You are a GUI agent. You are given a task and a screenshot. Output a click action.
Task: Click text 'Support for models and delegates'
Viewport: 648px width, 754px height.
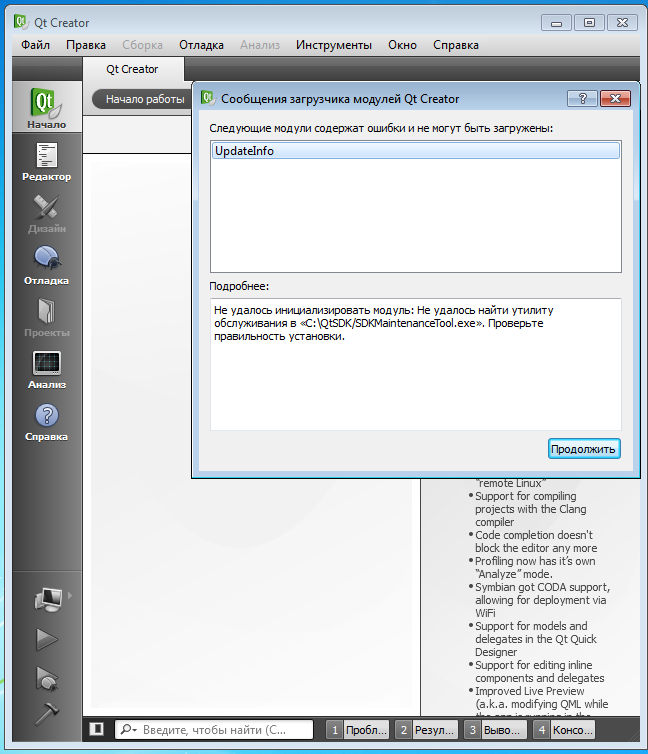pyautogui.click(x=531, y=632)
